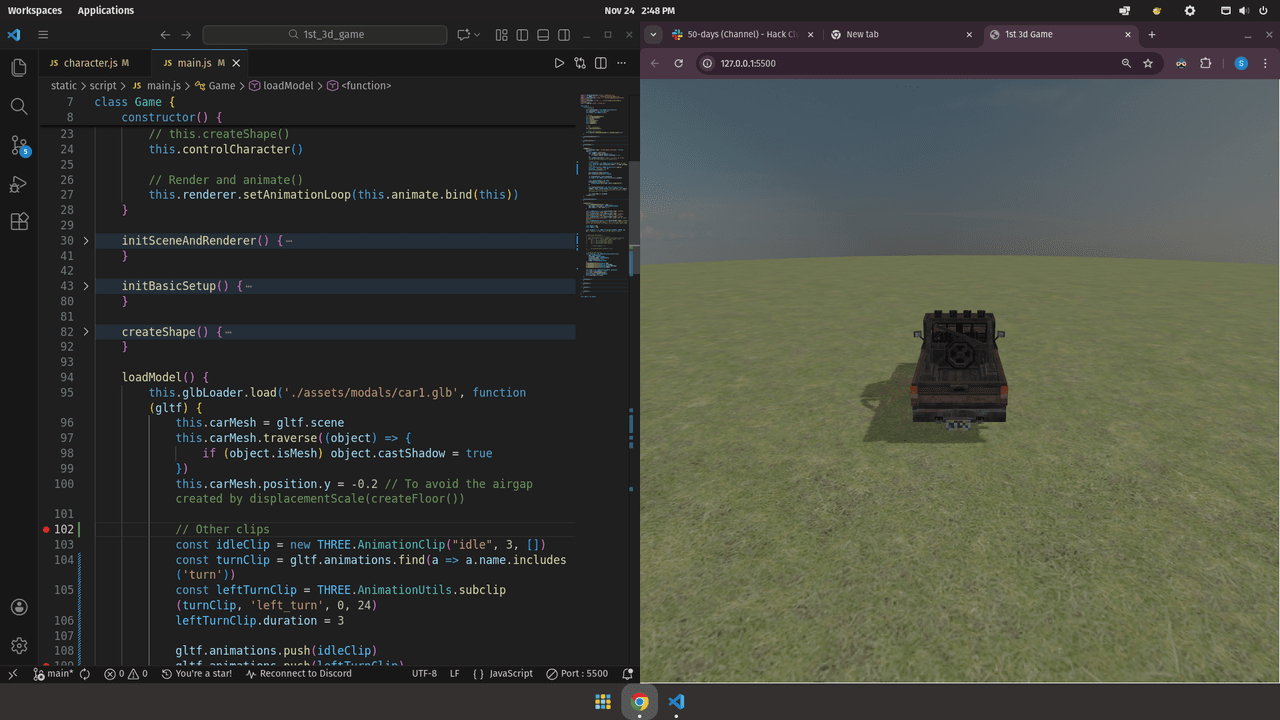Open the Explorer panel in activity bar
The width and height of the screenshot is (1280, 720).
pos(19,68)
